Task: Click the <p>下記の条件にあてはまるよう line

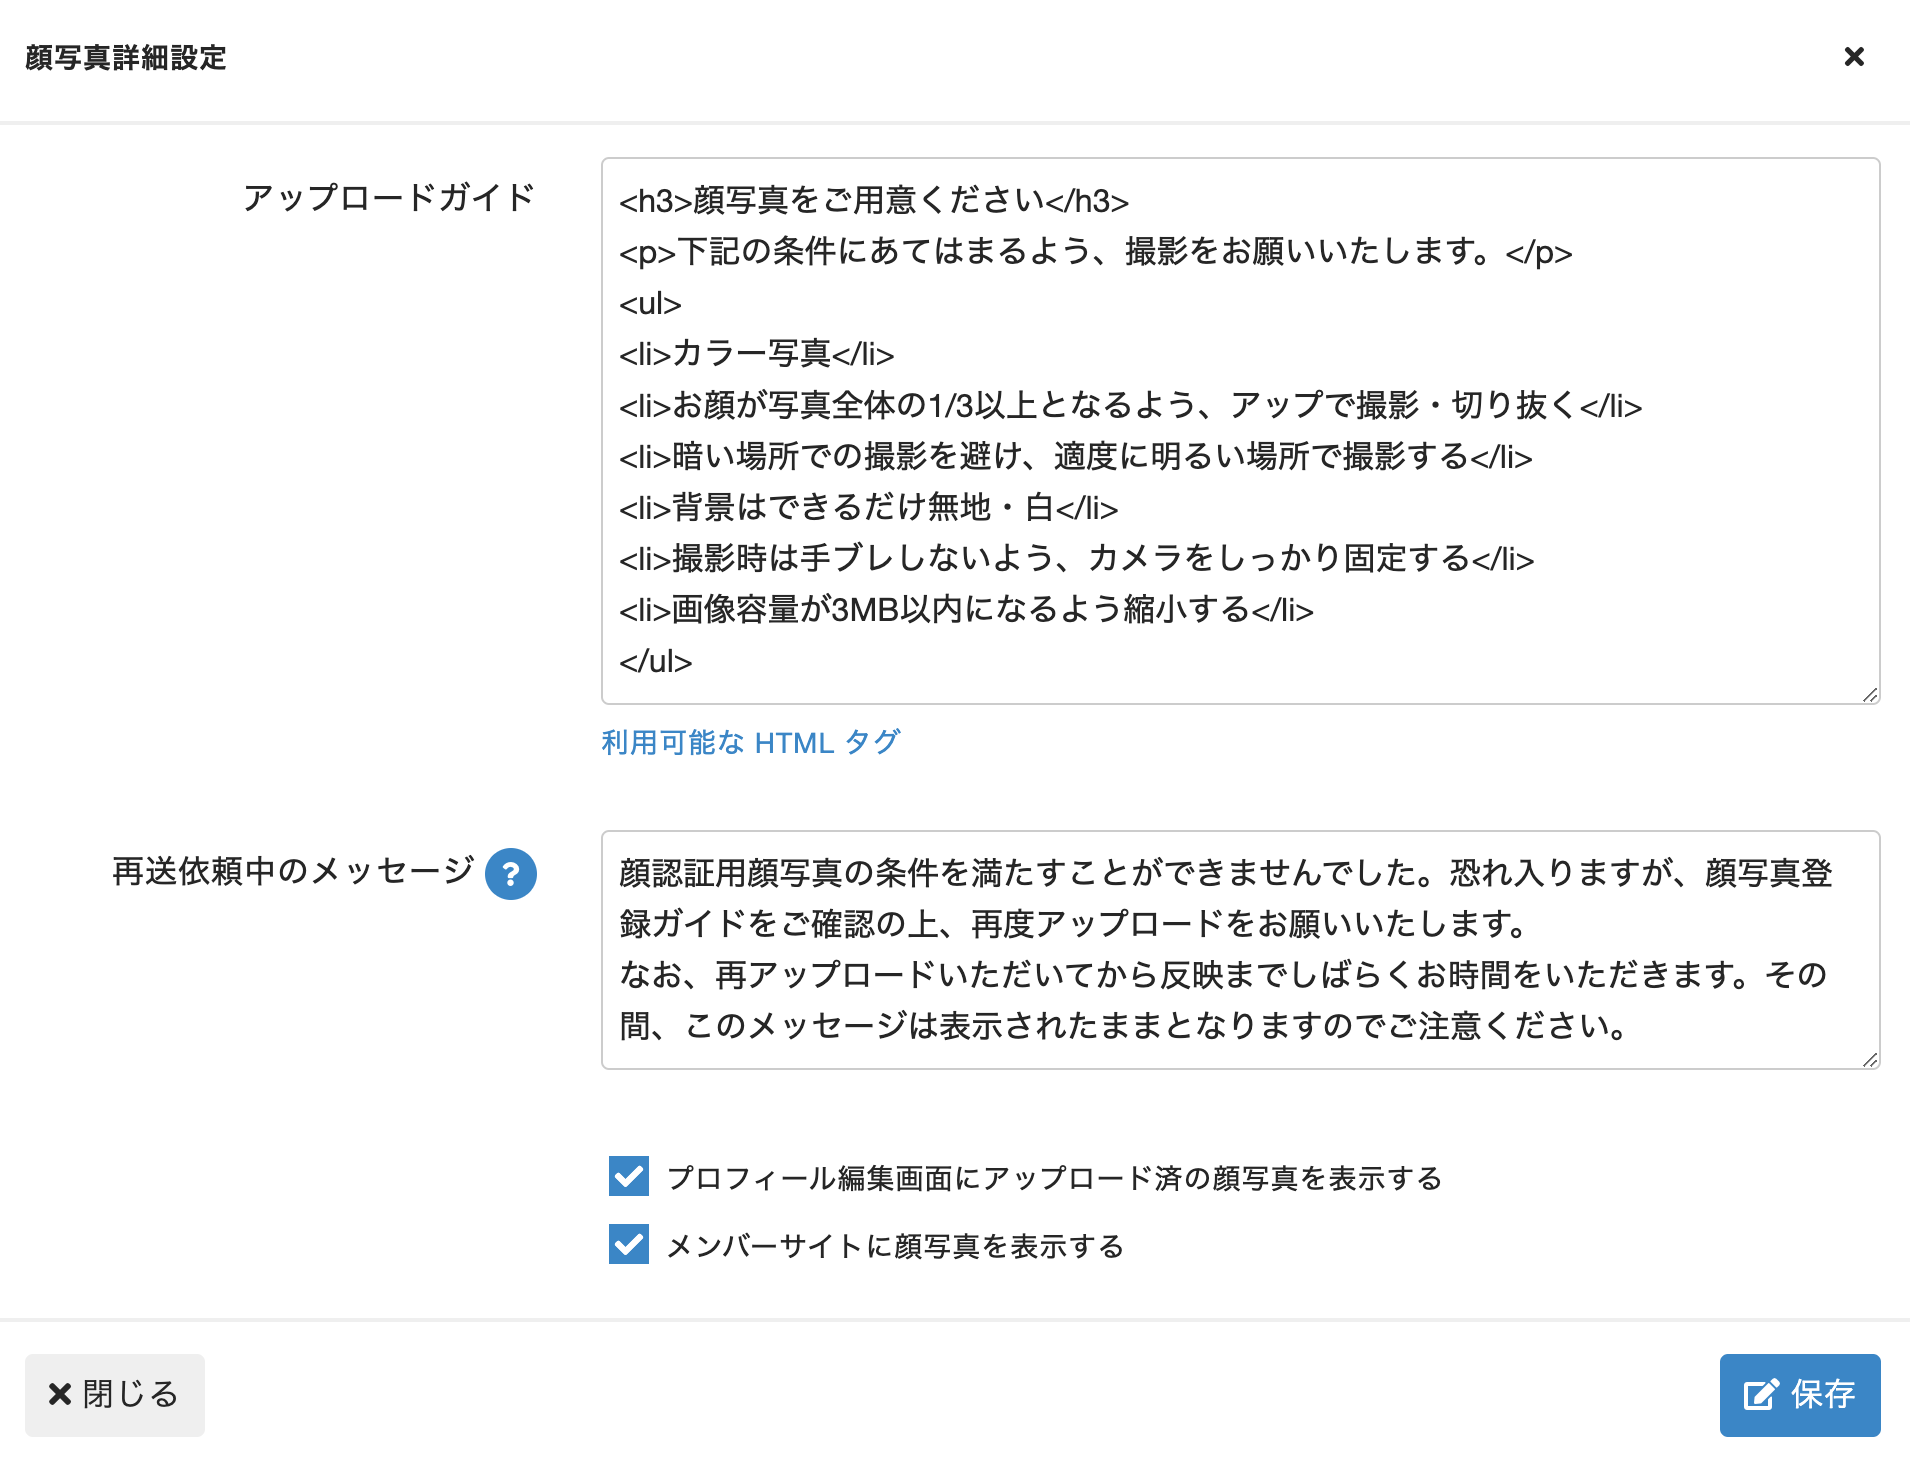Action: (1095, 252)
